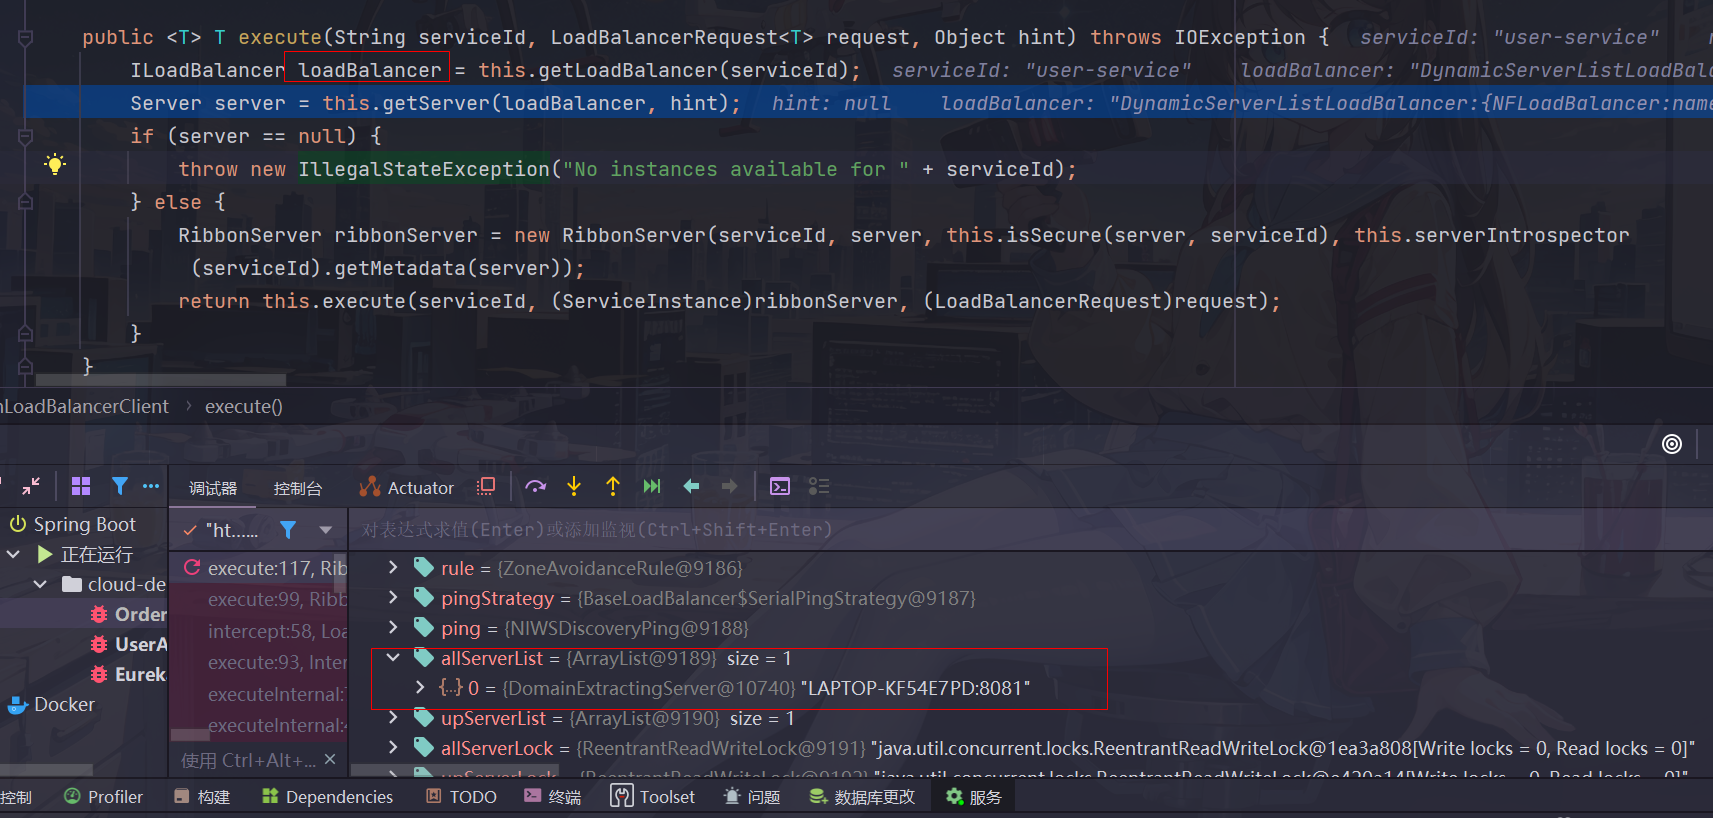
Task: Click the list icon at debugger toolbar end
Action: 819,486
